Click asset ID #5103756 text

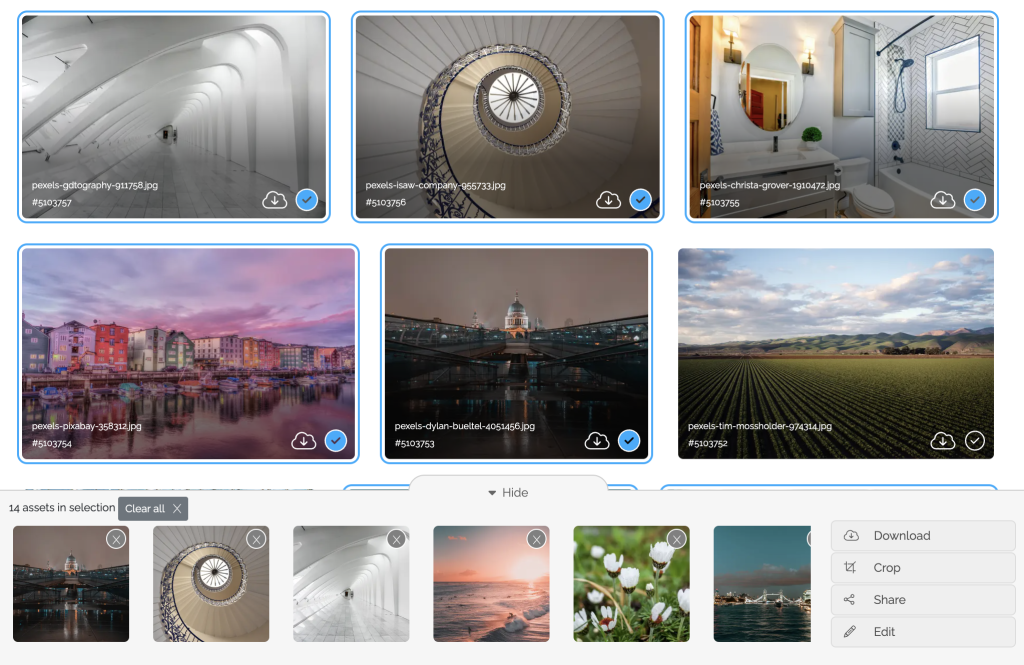tap(385, 203)
